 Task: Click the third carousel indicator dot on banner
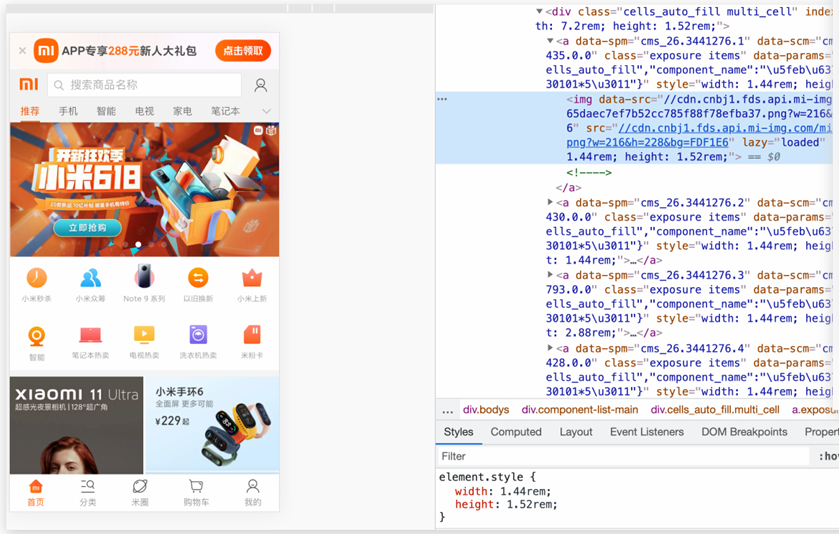coord(151,245)
